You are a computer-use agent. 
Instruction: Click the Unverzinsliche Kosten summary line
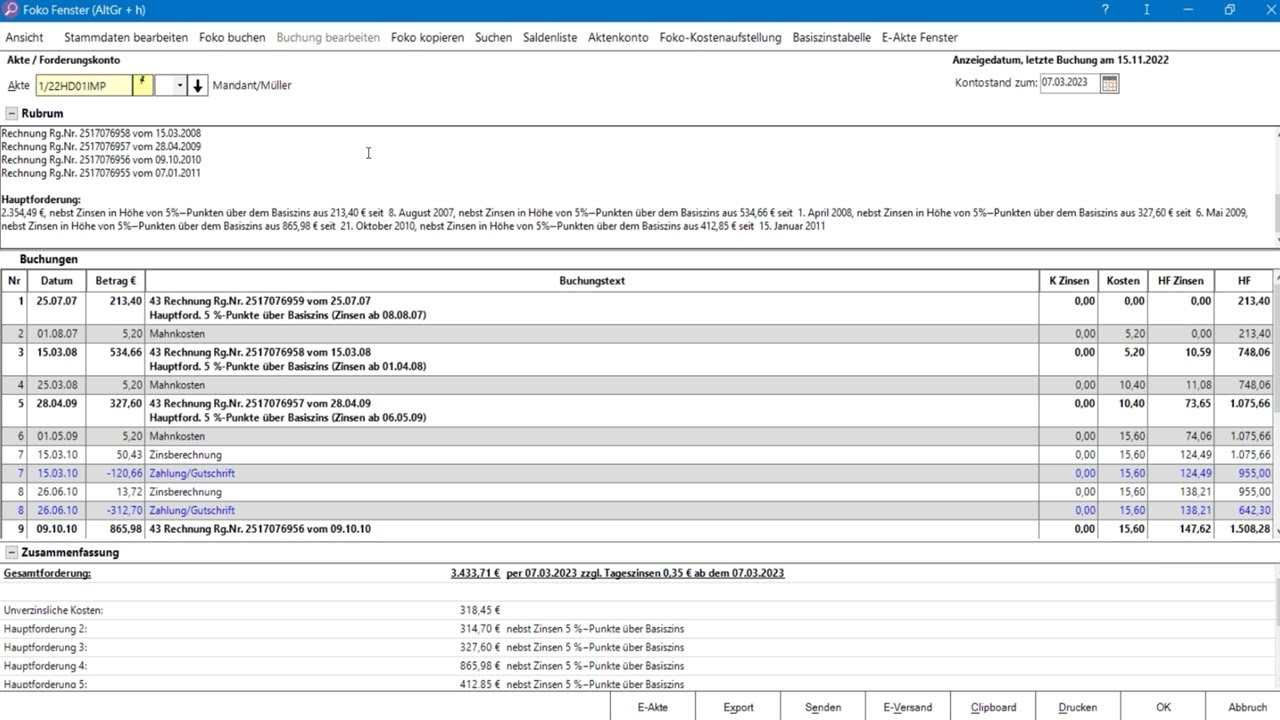click(x=637, y=610)
